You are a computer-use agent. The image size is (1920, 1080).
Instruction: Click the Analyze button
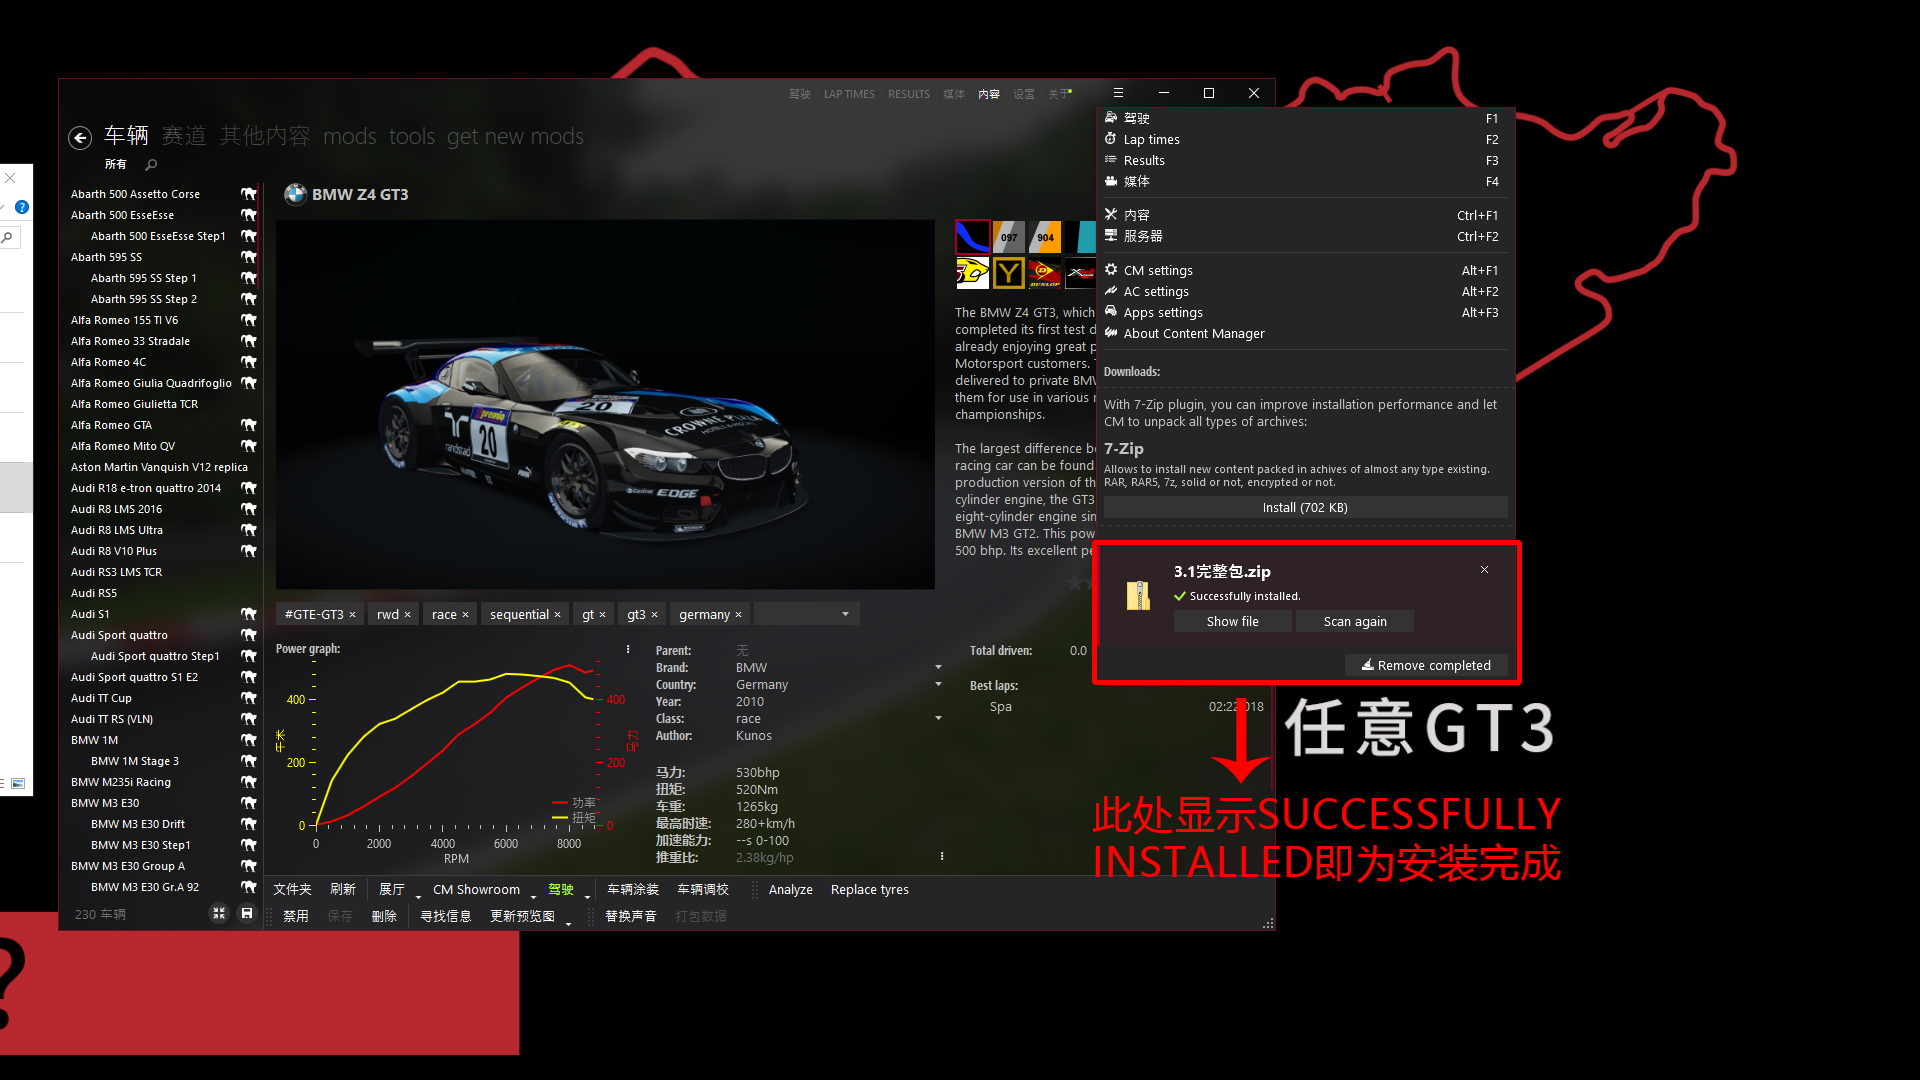(790, 889)
